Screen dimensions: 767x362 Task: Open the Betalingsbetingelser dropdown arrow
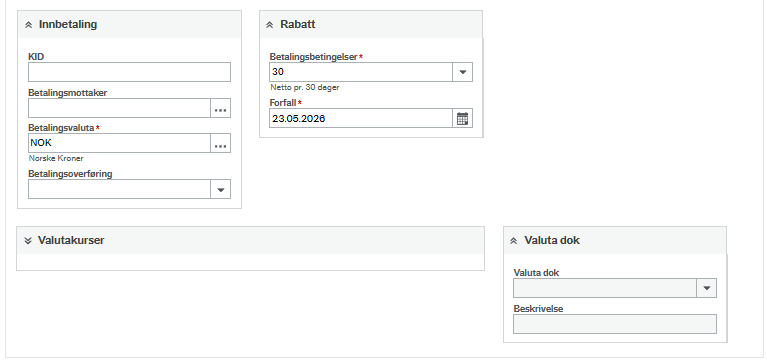coord(463,72)
